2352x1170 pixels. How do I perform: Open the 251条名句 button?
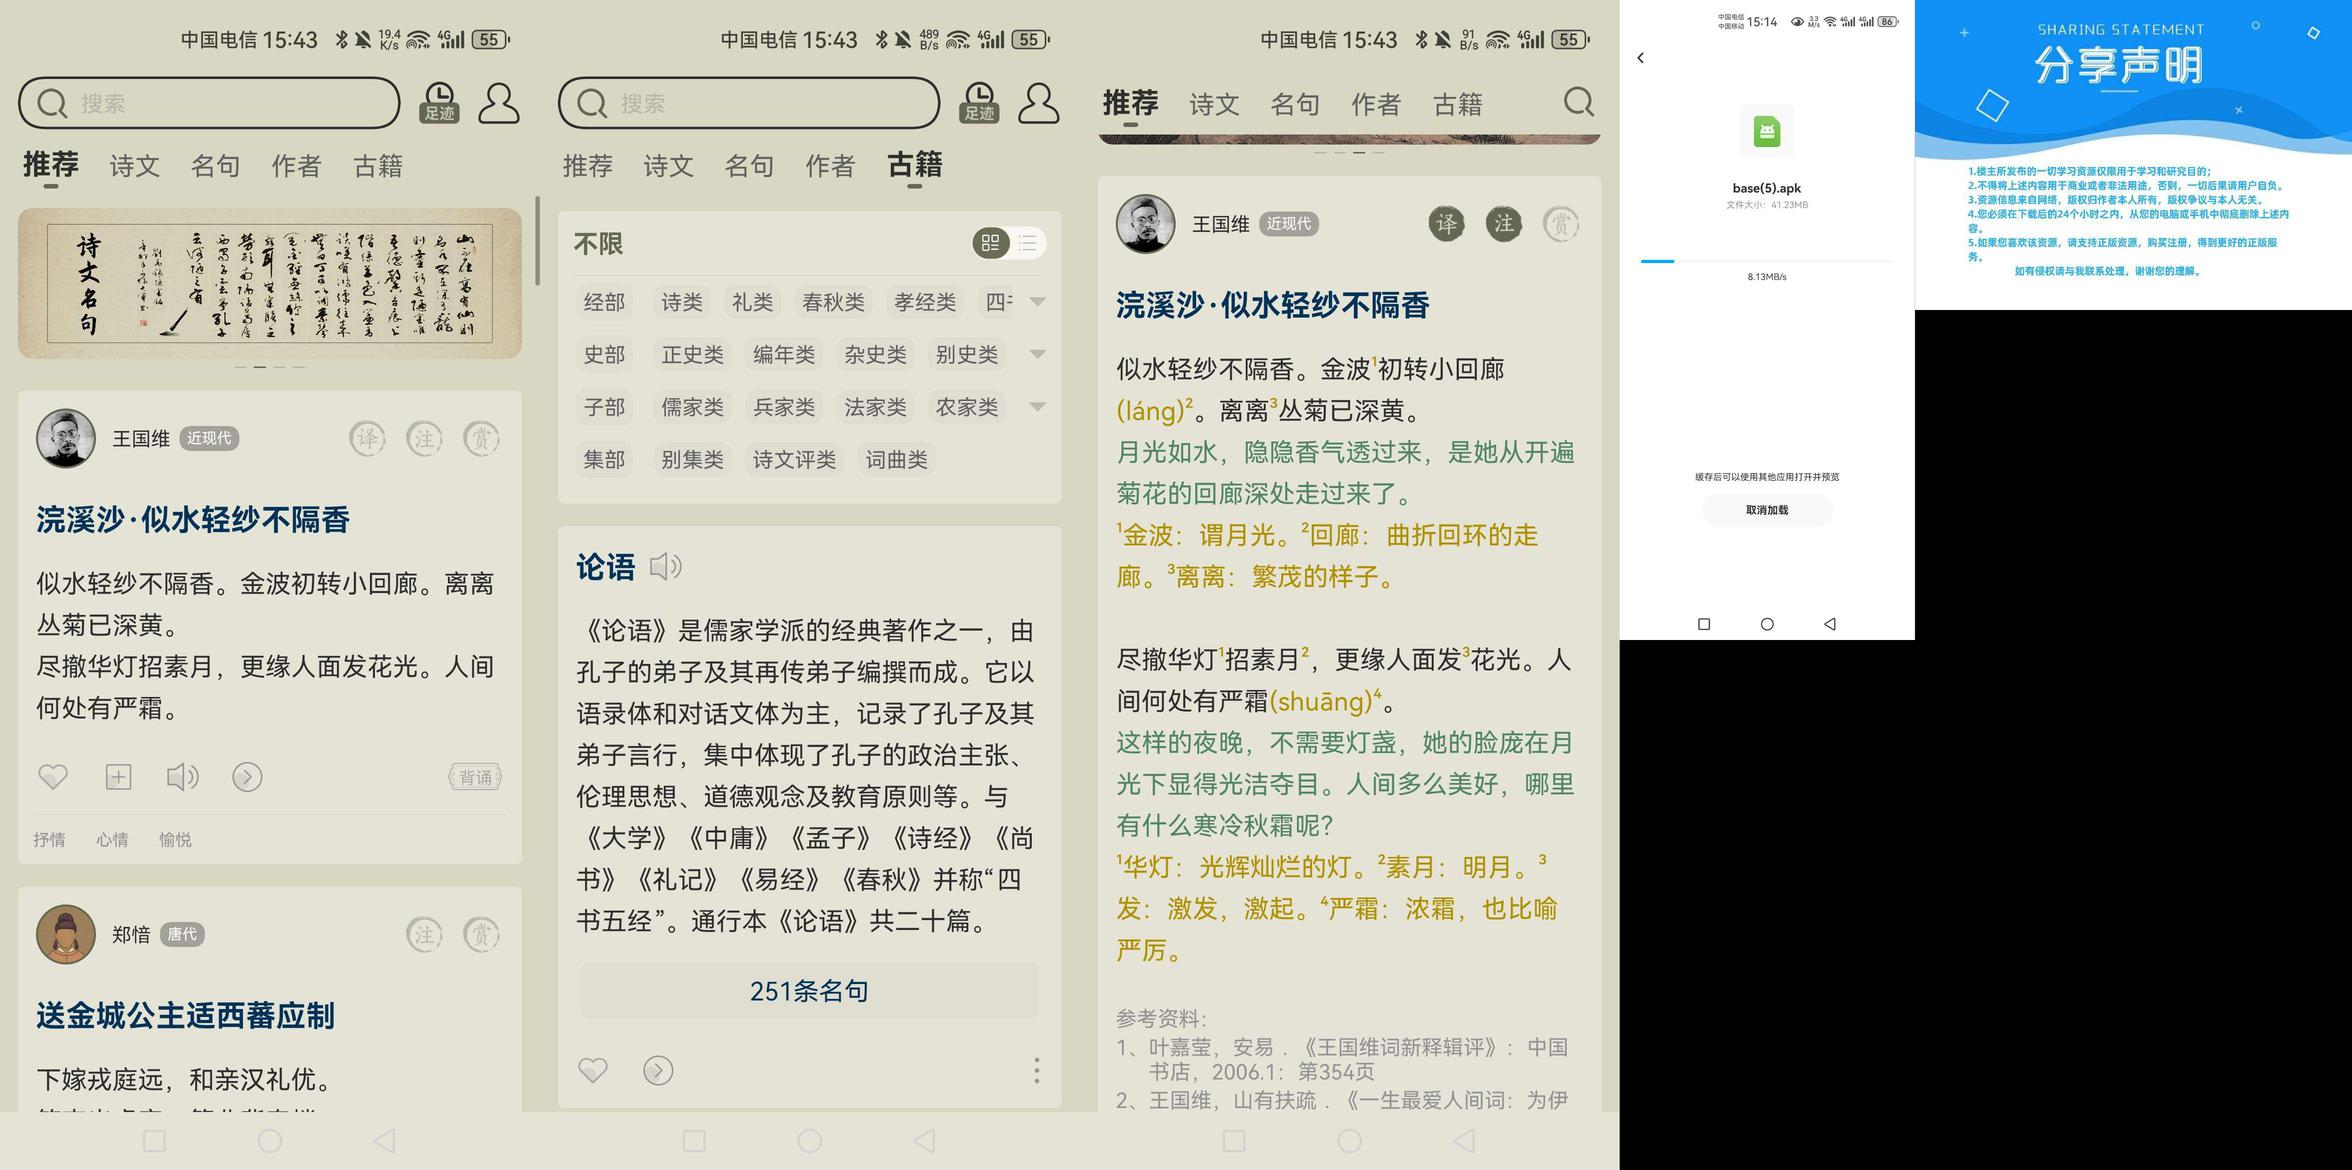click(x=809, y=991)
